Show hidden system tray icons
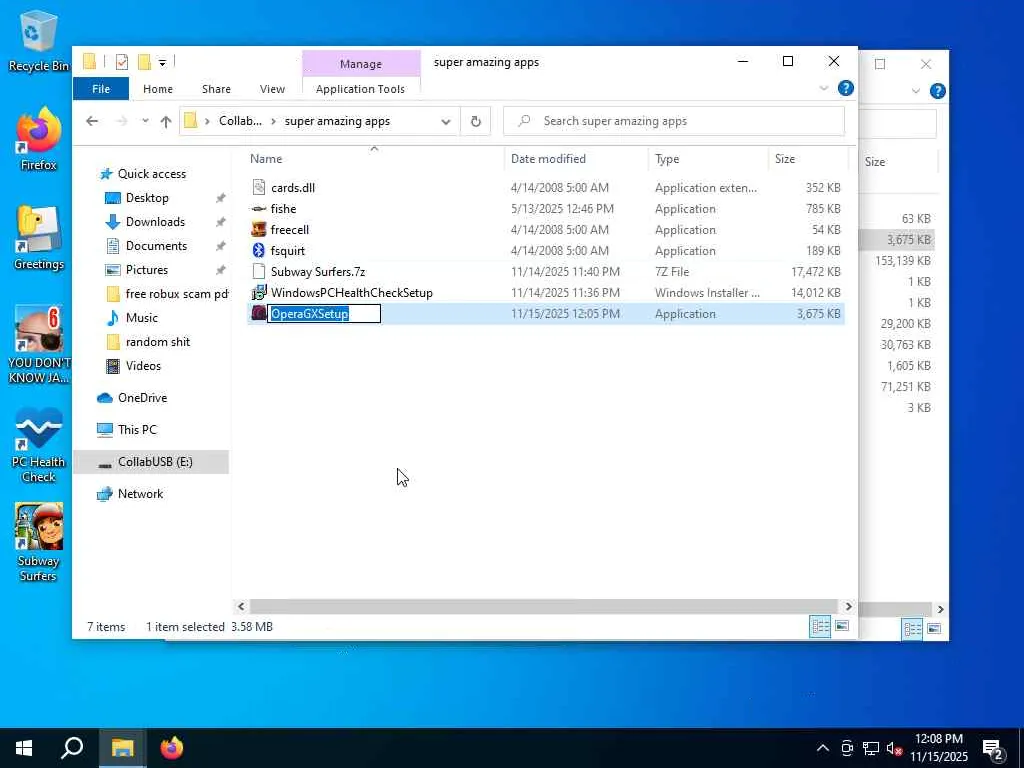 pyautogui.click(x=823, y=748)
